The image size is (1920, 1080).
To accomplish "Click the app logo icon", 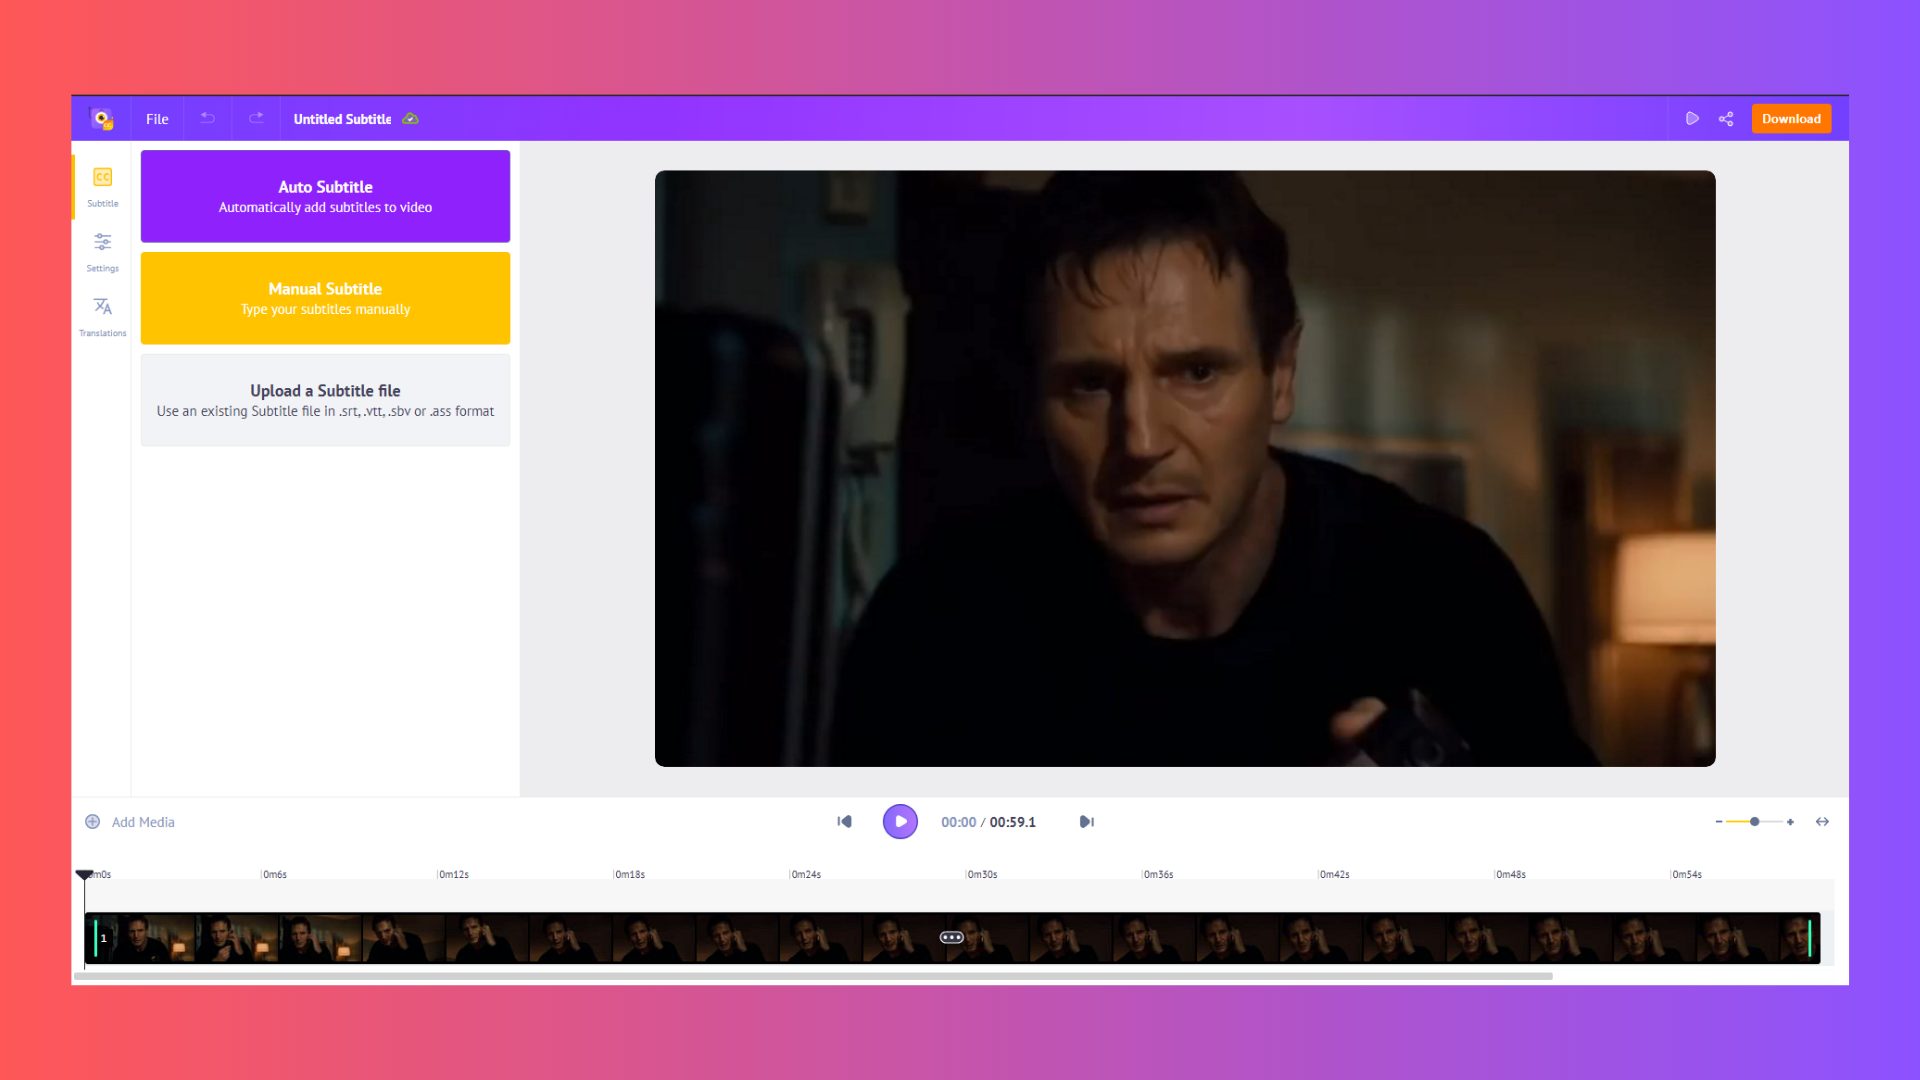I will click(x=102, y=119).
